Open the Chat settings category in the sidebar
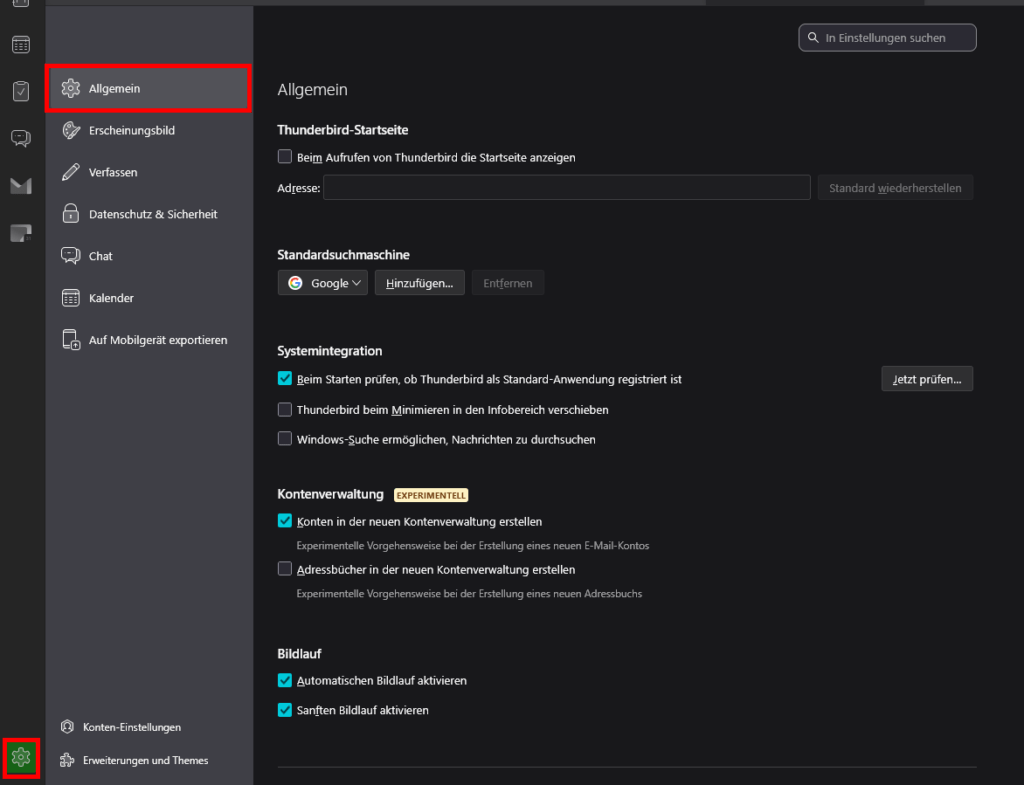The image size is (1024, 785). [x=100, y=256]
